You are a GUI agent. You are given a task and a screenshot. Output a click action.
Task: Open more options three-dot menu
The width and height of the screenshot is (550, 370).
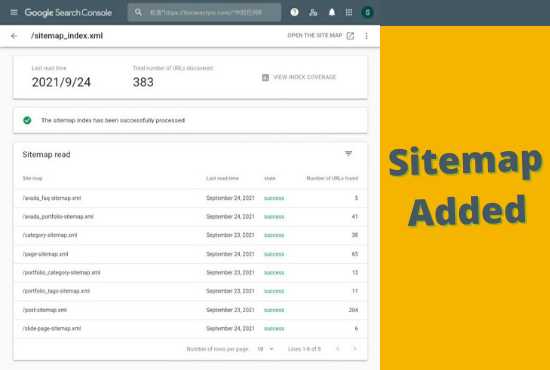367,36
